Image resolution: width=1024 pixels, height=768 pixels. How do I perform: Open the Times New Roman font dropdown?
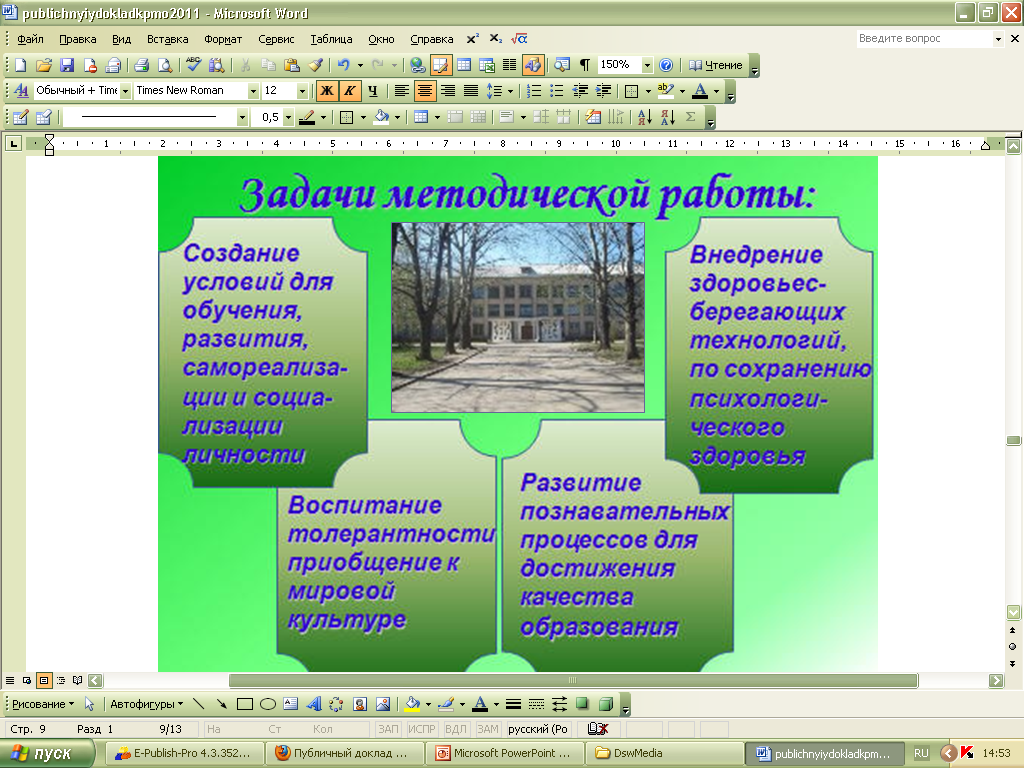(x=253, y=91)
